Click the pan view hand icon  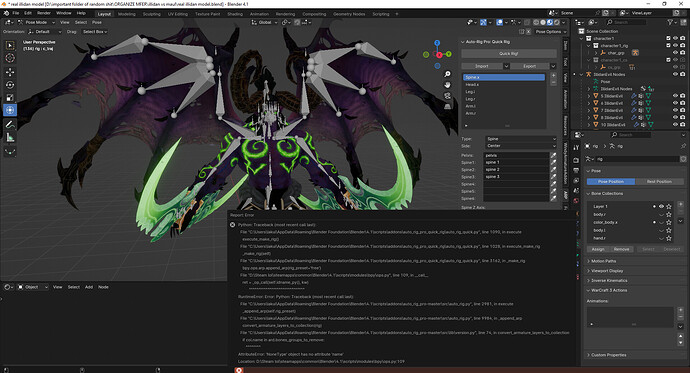(447, 85)
